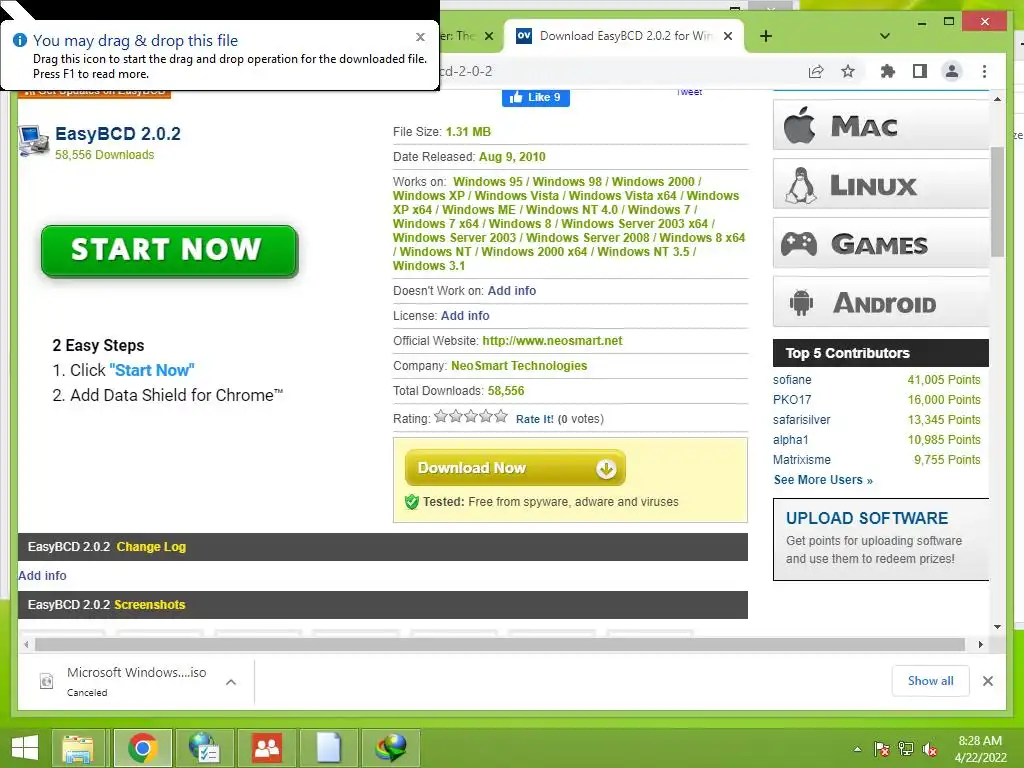The width and height of the screenshot is (1024, 768).
Task: Open the Linux category banner
Action: coord(881,184)
